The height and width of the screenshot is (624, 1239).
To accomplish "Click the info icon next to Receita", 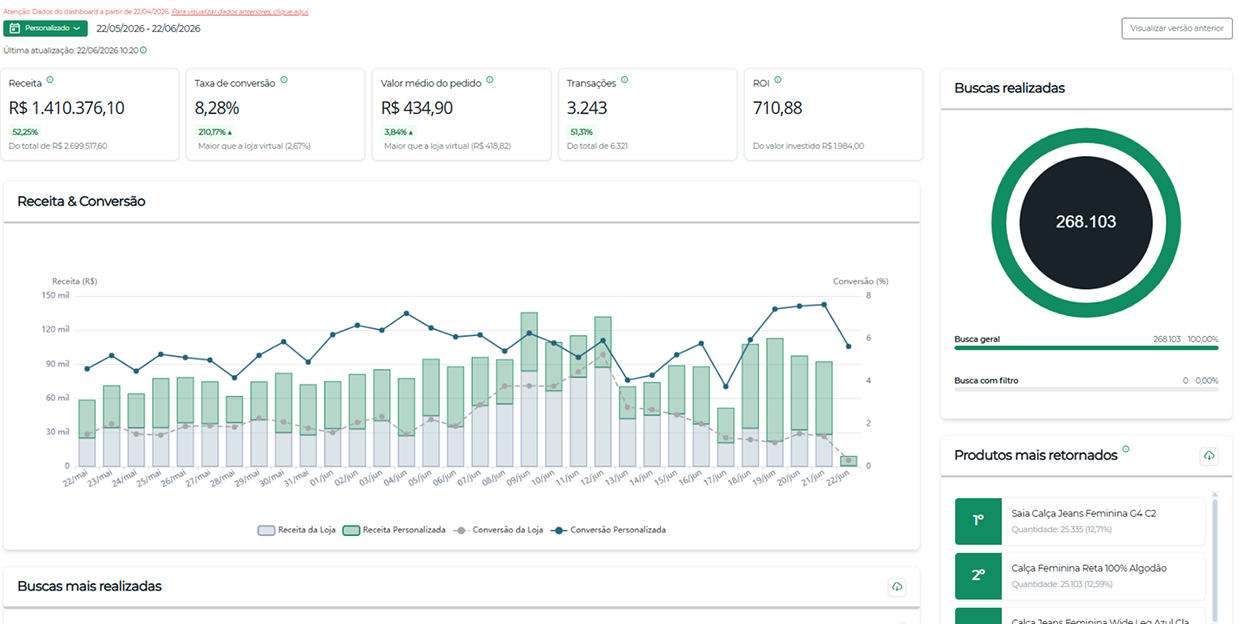I will 50,80.
